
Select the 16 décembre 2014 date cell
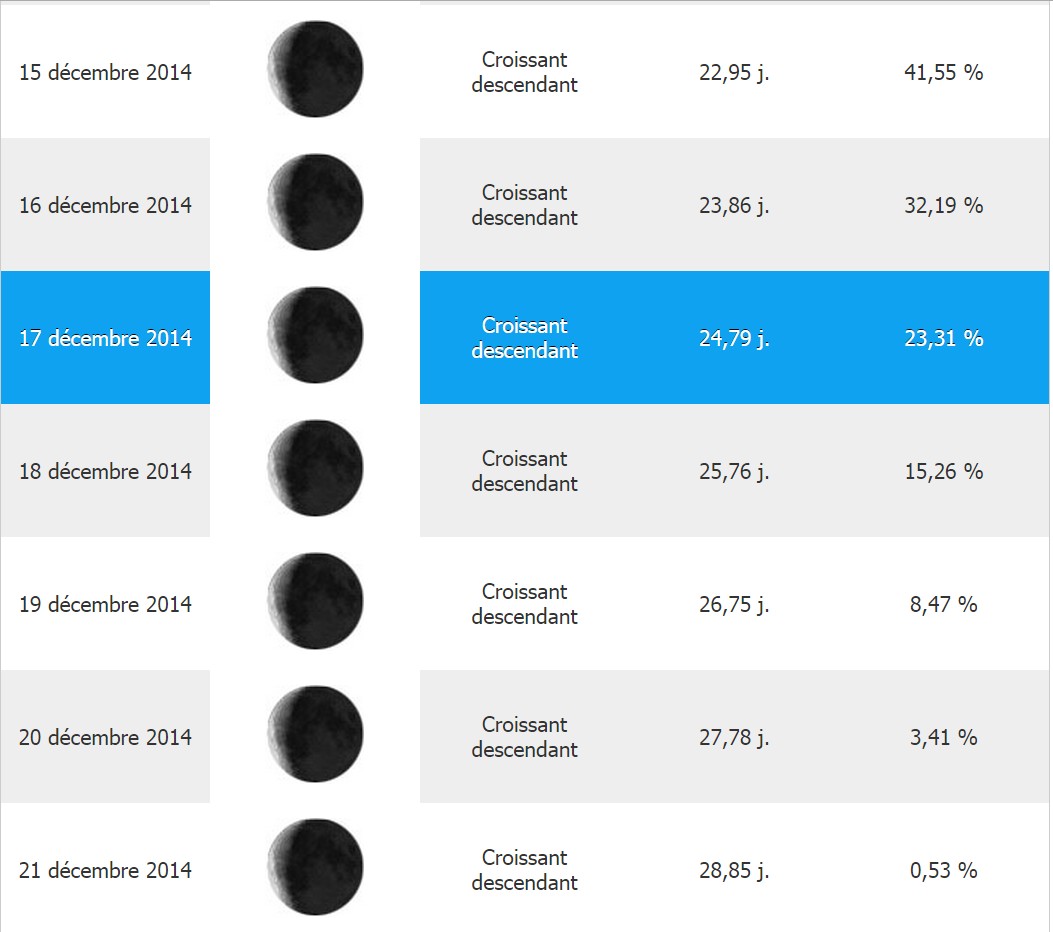coord(105,205)
